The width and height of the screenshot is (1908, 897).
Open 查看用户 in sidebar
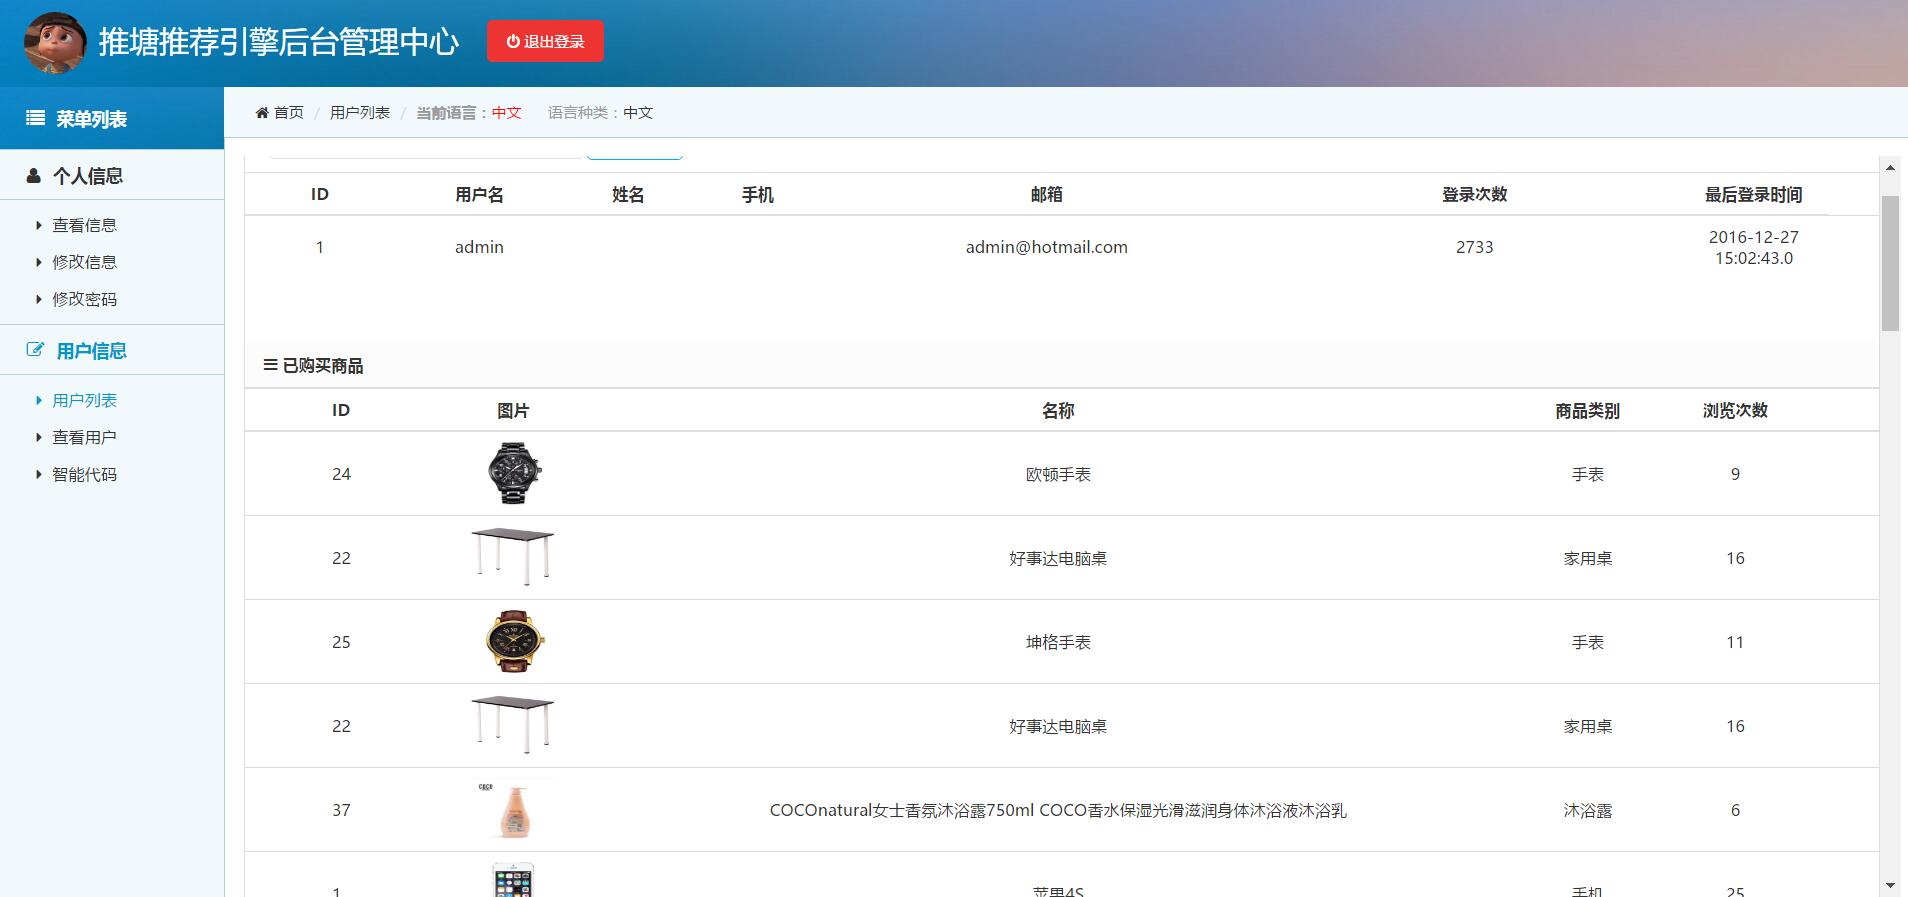click(x=84, y=437)
